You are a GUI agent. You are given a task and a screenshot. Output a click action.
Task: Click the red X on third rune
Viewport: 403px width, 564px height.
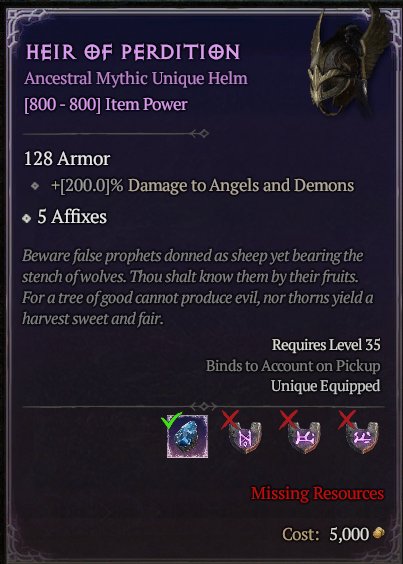pyautogui.click(x=347, y=420)
